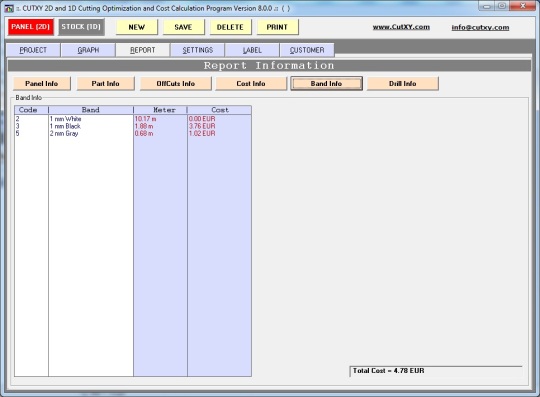Screen dimensions: 540x397
Task: Show the Part Info report
Action: [105, 84]
